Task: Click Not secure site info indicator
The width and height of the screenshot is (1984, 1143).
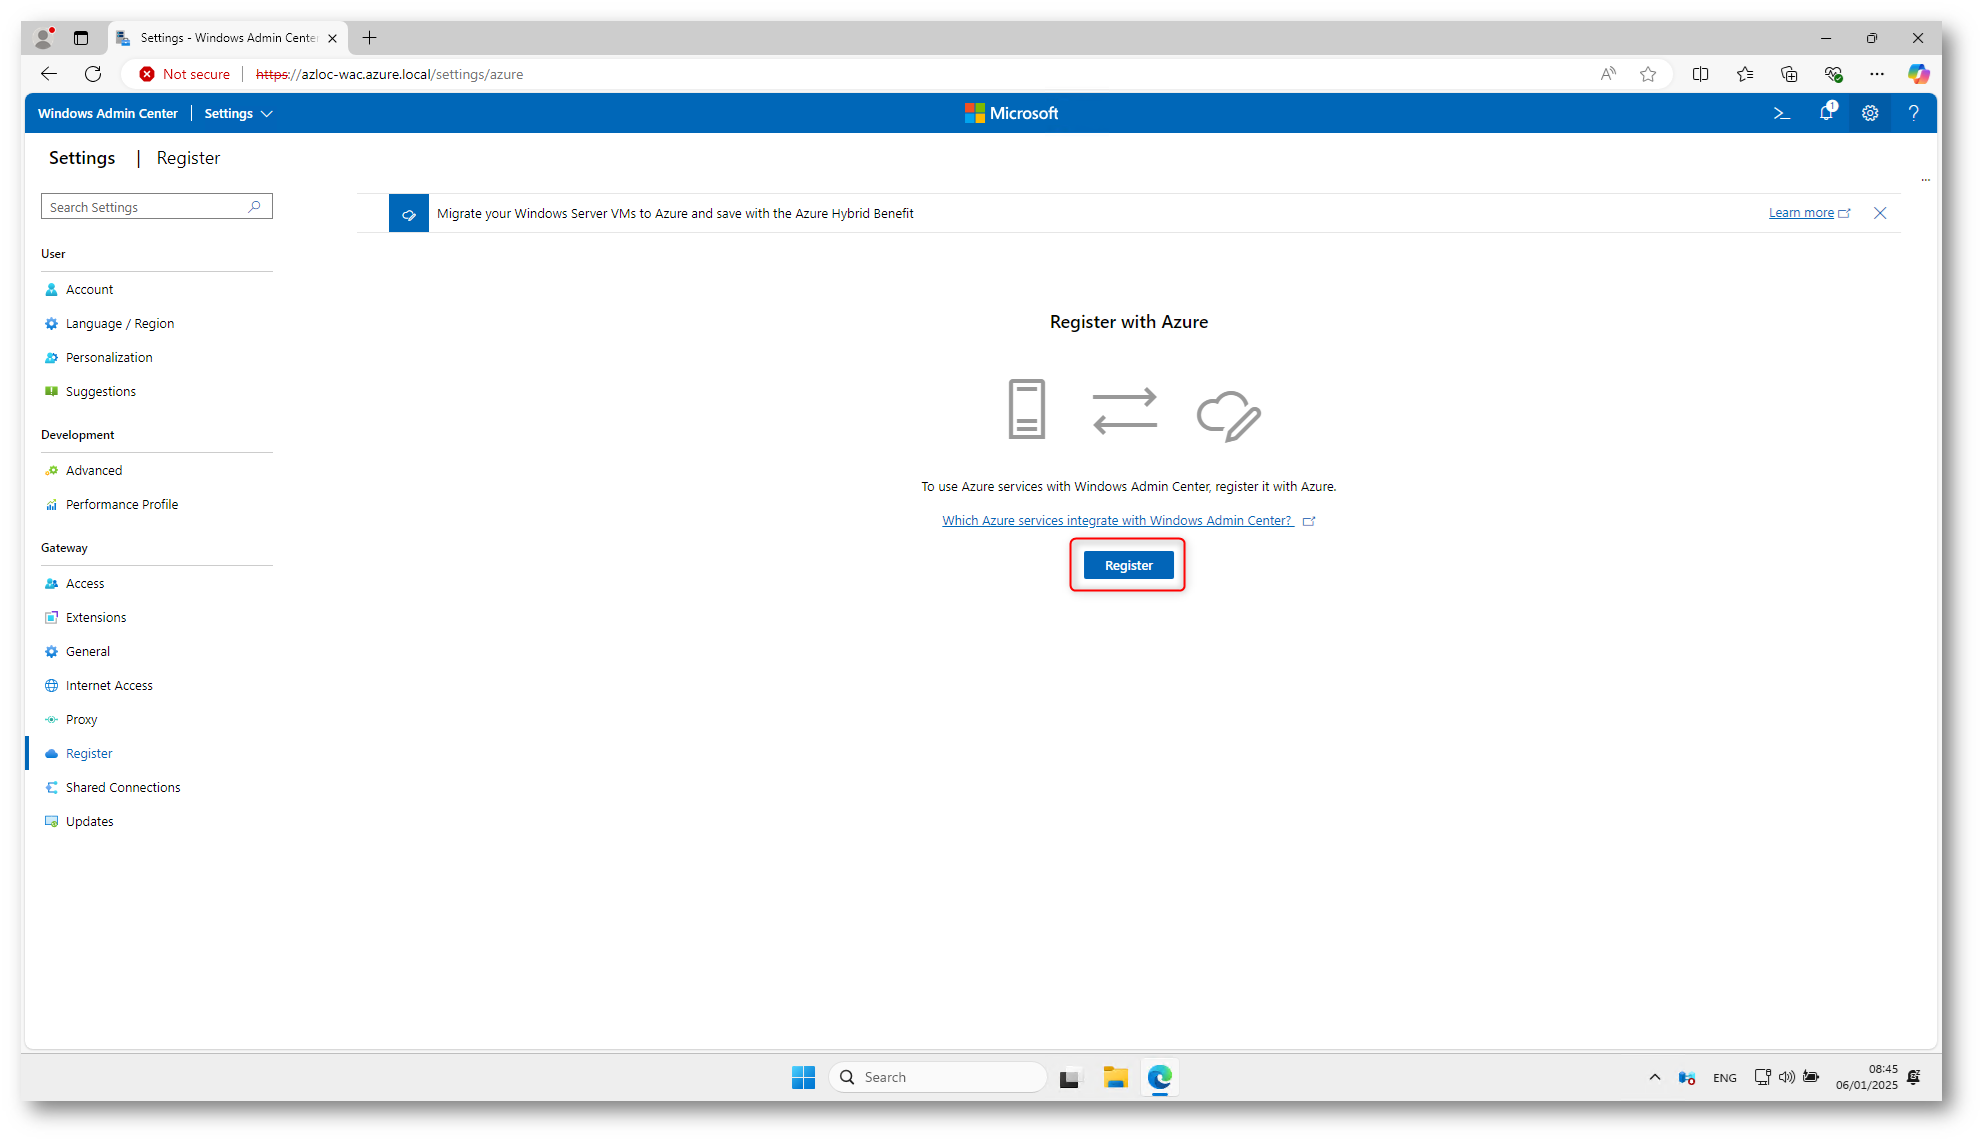Action: coord(185,74)
